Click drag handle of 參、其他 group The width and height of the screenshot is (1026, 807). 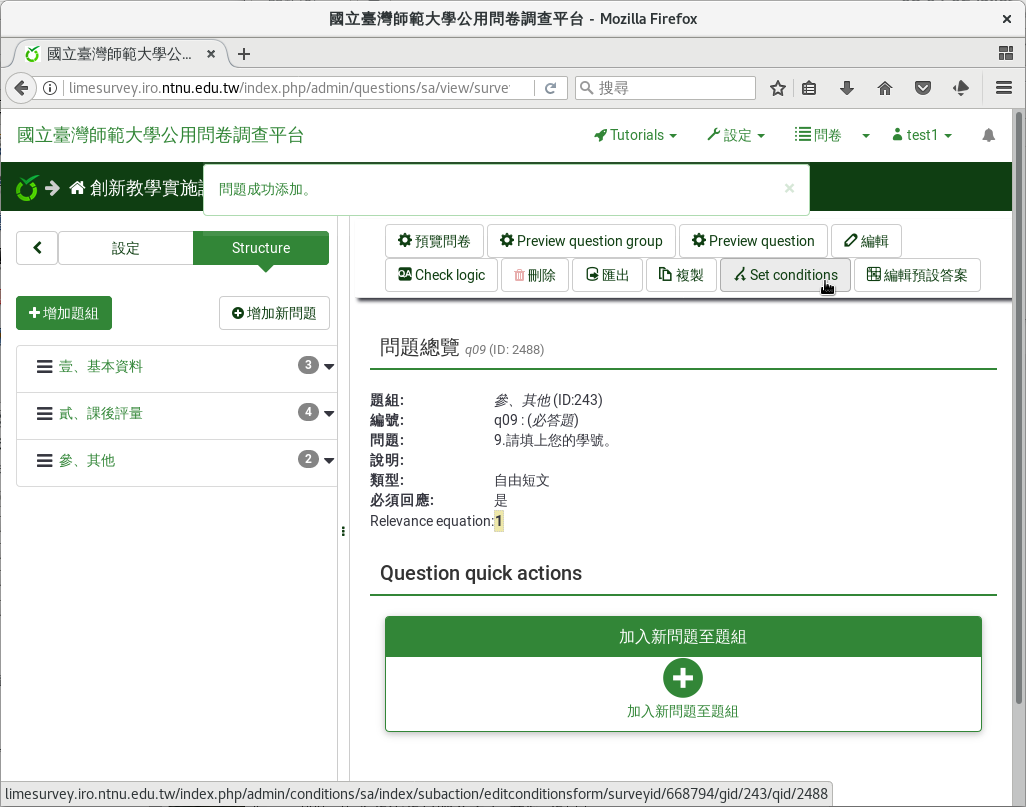[44, 461]
